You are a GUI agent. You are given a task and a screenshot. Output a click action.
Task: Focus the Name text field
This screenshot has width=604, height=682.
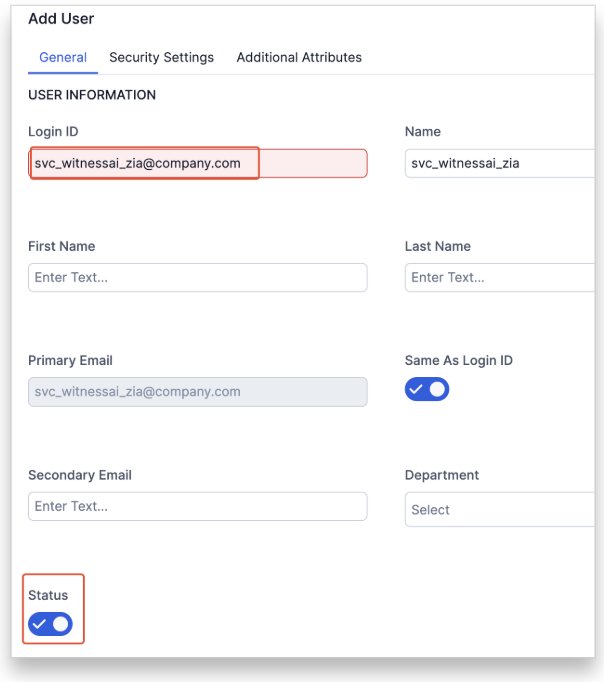tap(500, 163)
